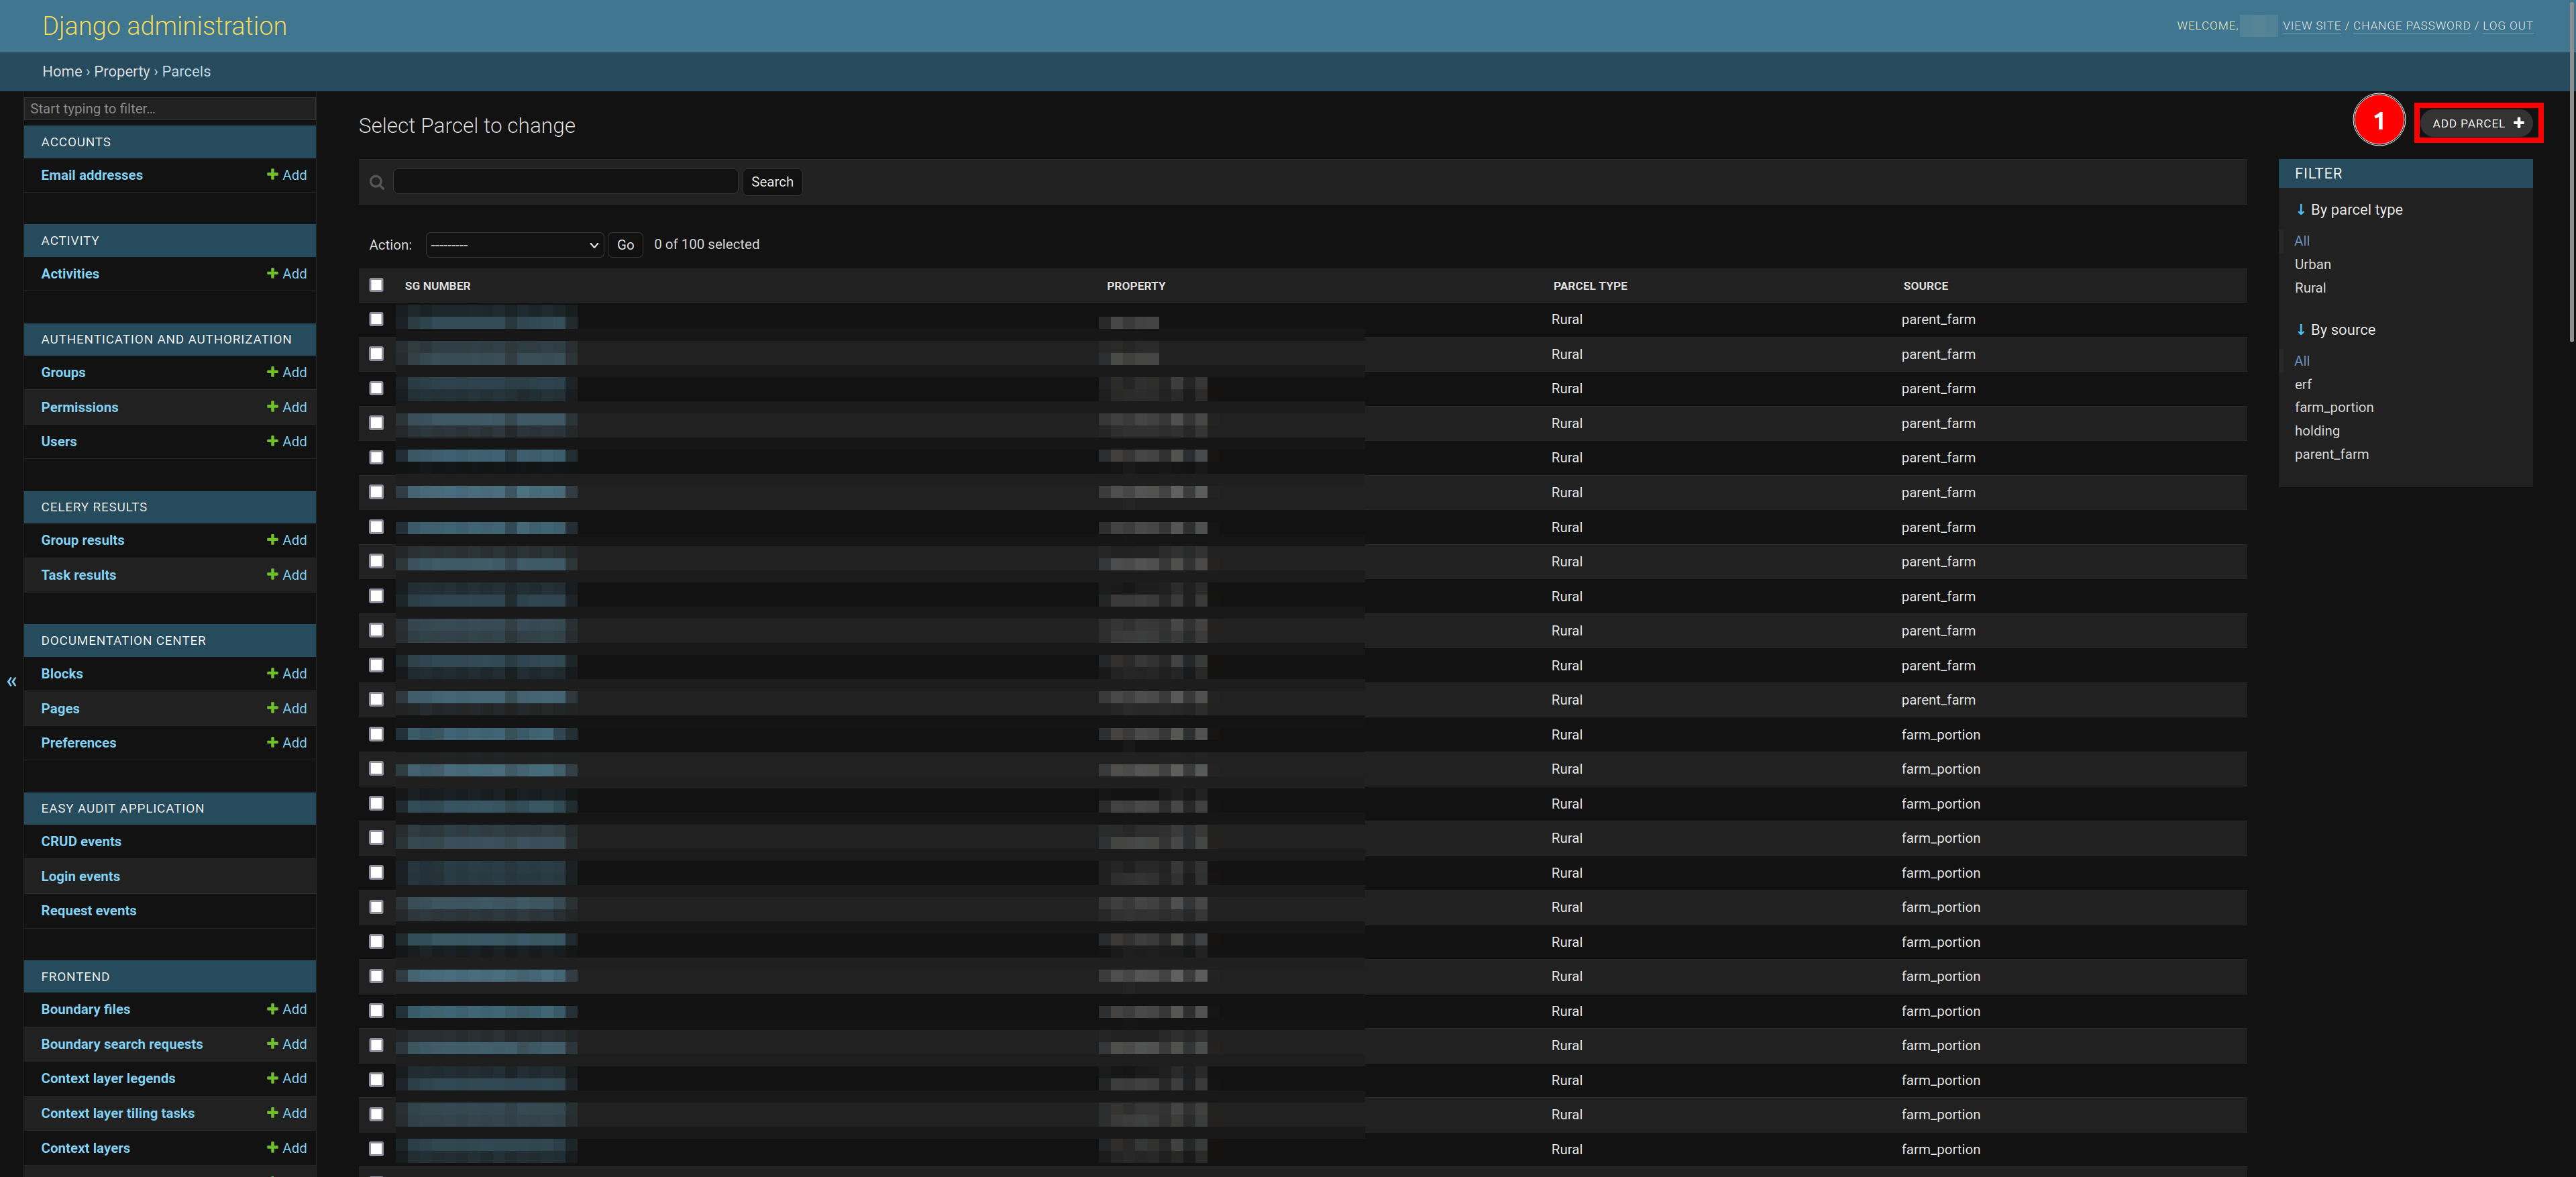
Task: Filter parcel type by Urban
Action: click(x=2312, y=264)
